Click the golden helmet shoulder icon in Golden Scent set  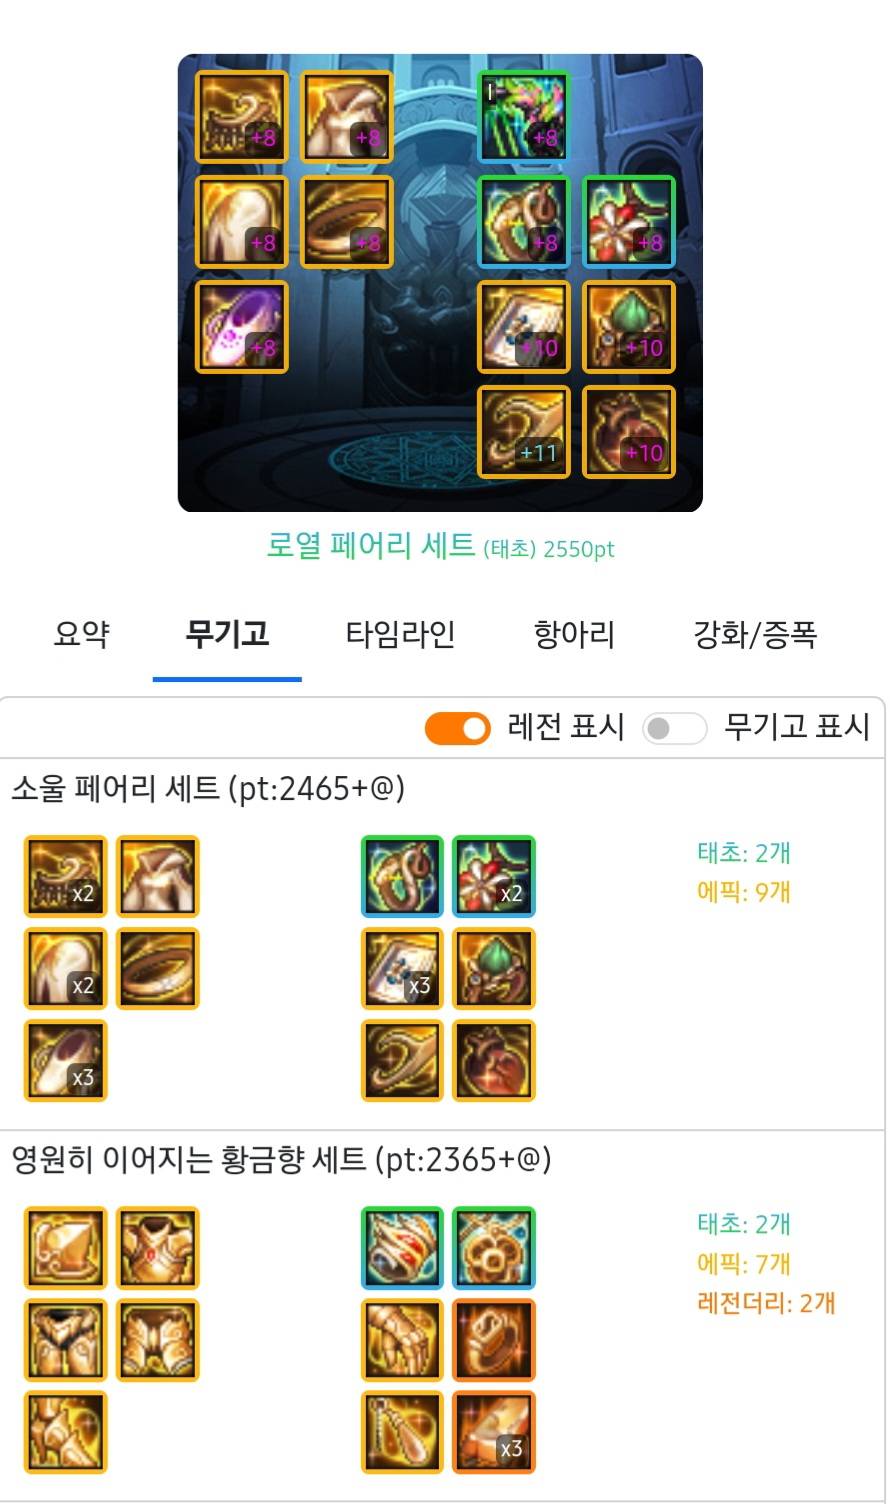pos(65,1248)
